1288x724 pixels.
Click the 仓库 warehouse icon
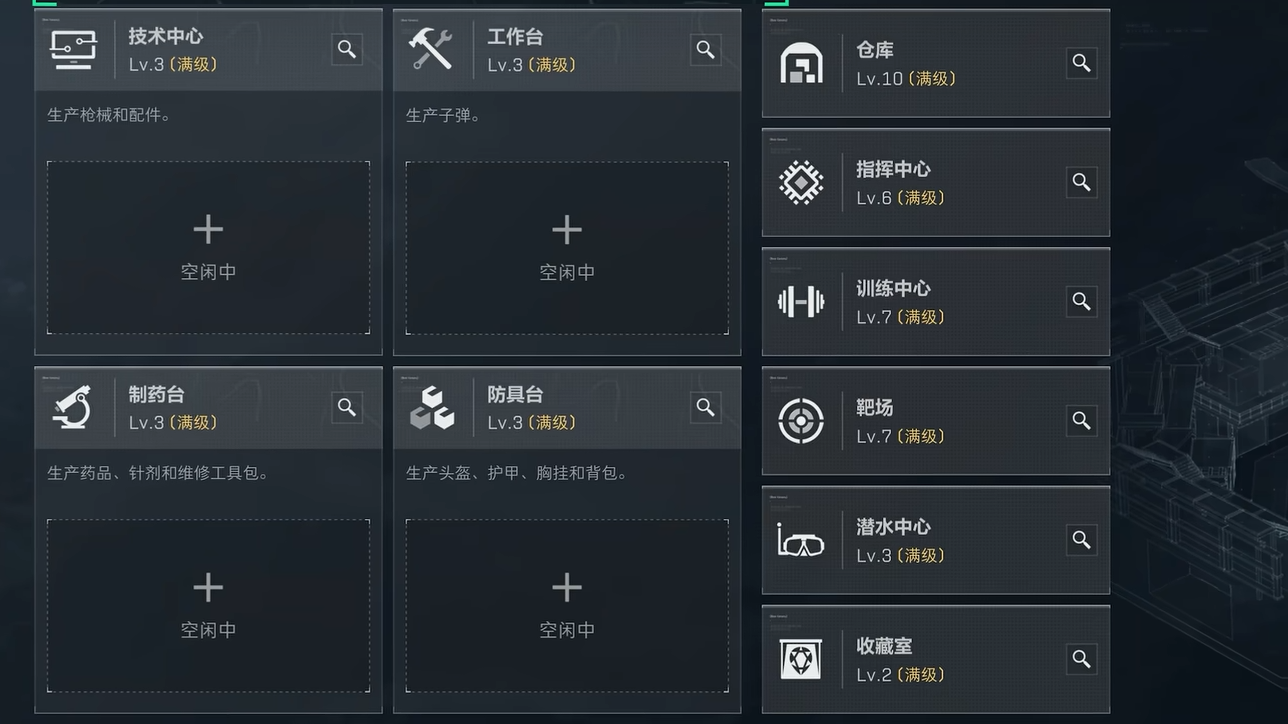[801, 63]
